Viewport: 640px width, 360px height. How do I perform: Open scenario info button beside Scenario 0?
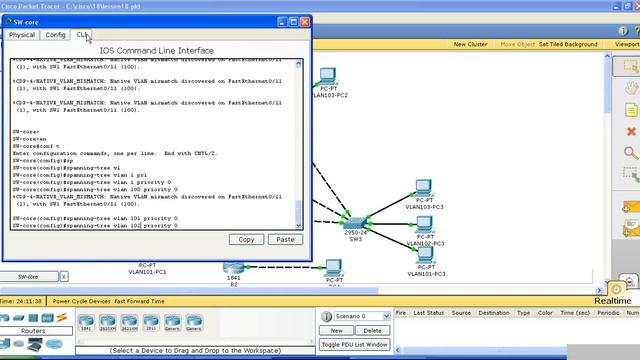point(326,316)
